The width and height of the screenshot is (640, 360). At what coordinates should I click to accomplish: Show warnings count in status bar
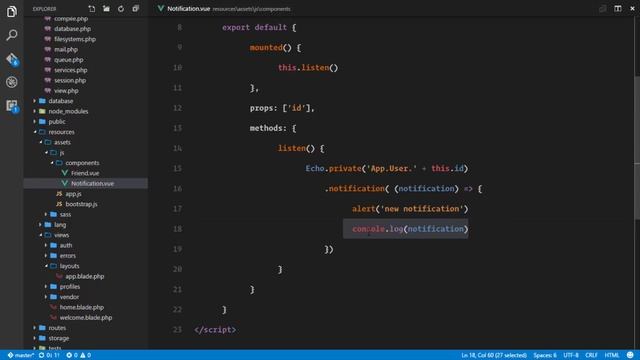click(86, 355)
